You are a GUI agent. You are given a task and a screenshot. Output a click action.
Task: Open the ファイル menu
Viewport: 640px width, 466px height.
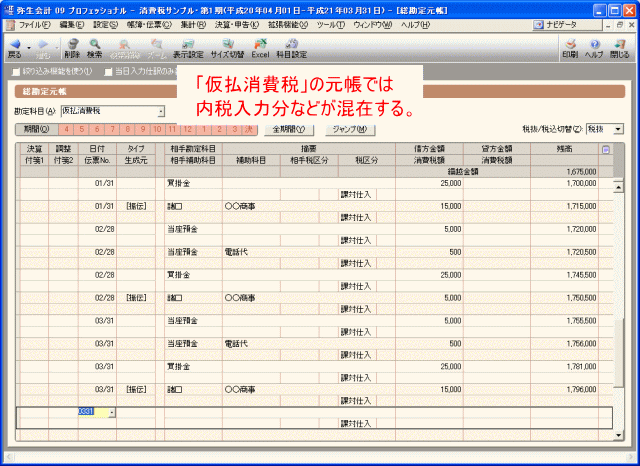point(35,25)
